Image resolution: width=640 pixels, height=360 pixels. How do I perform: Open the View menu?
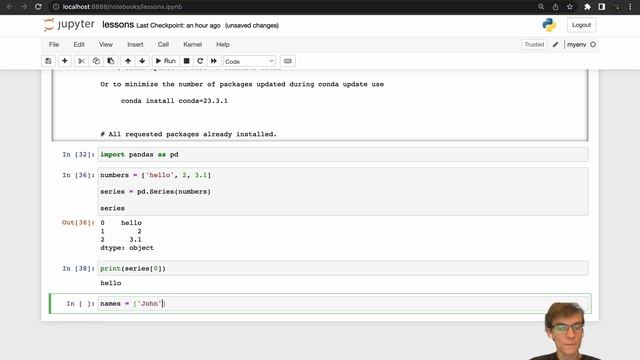[106, 44]
